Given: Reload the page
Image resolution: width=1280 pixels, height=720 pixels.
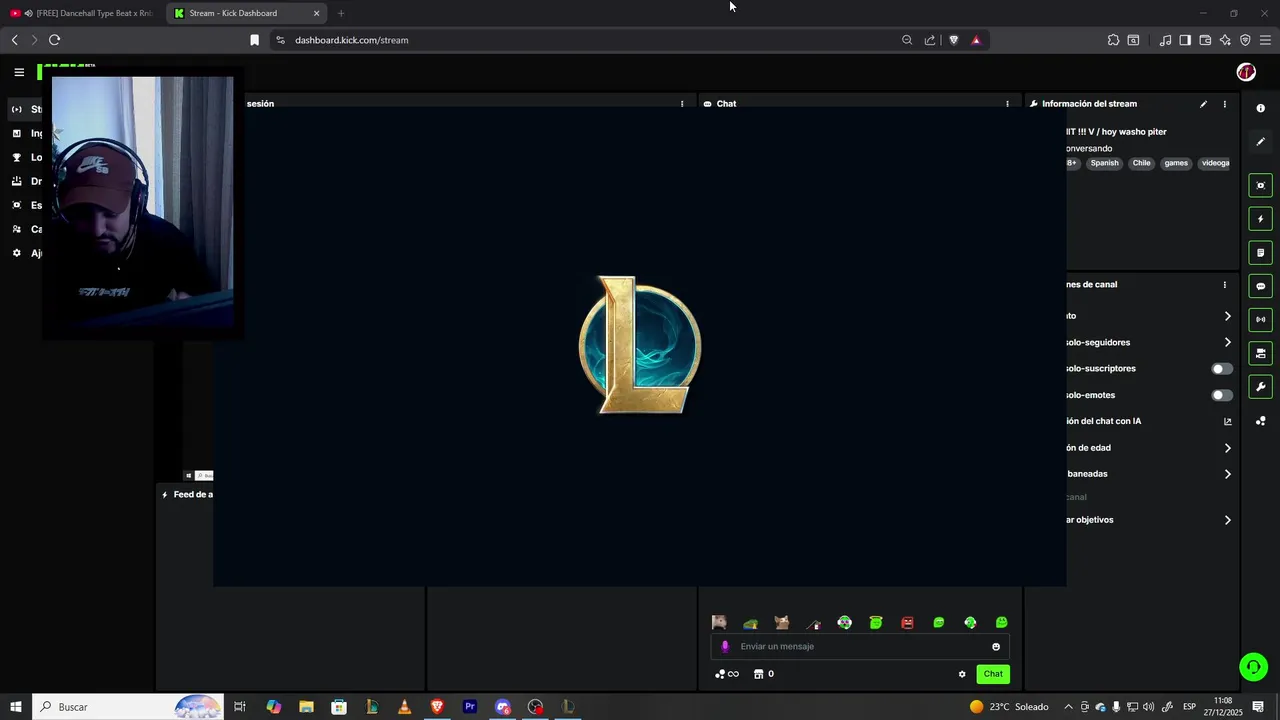Looking at the screenshot, I should tap(54, 40).
